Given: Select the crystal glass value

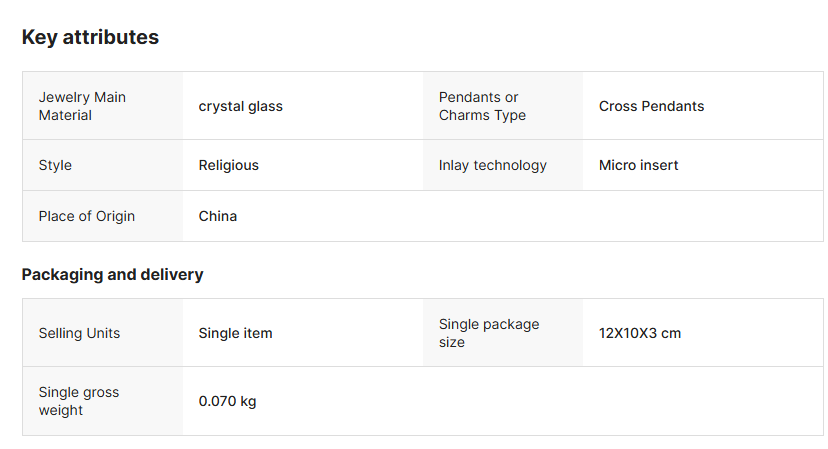Looking at the screenshot, I should point(240,106).
